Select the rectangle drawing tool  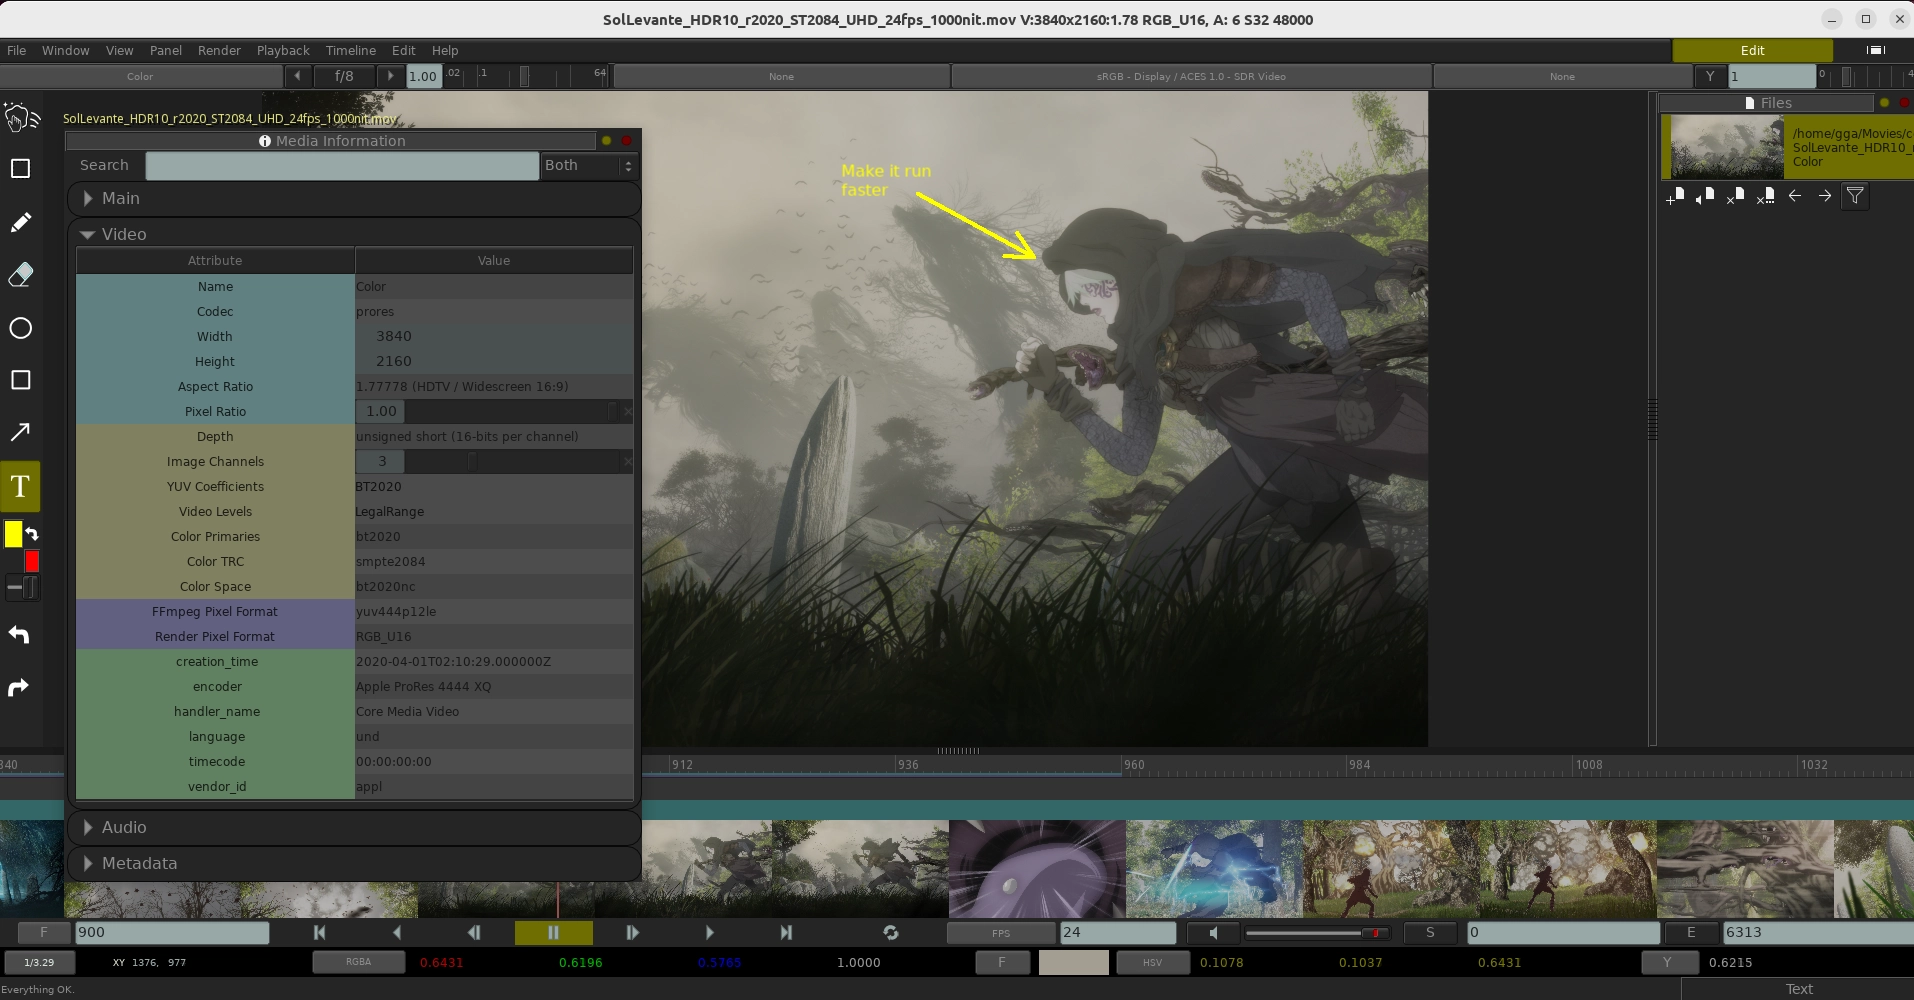click(x=20, y=380)
